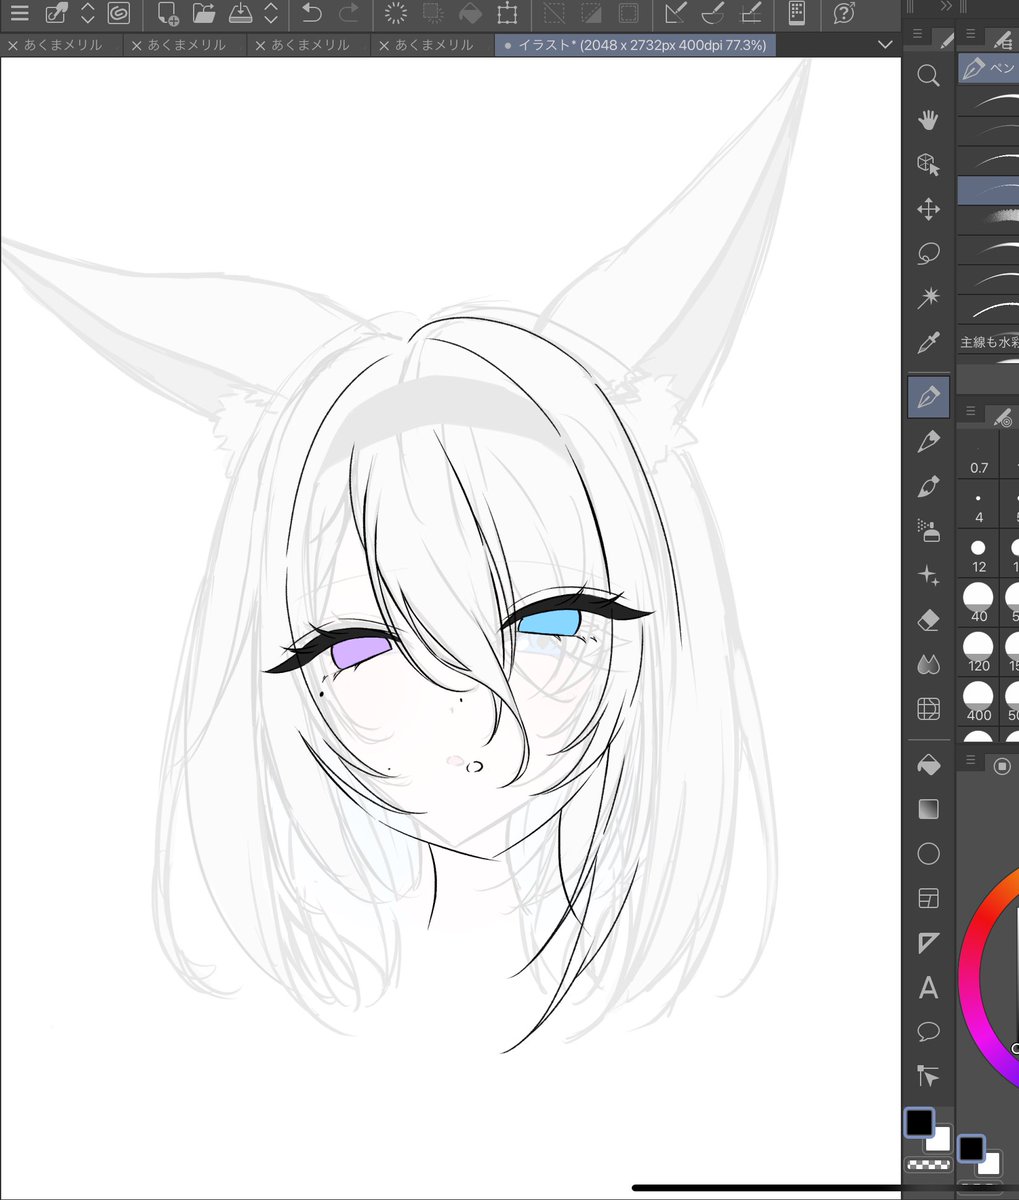Undo the last stroke
Viewport: 1019px width, 1200px height.
(x=312, y=14)
